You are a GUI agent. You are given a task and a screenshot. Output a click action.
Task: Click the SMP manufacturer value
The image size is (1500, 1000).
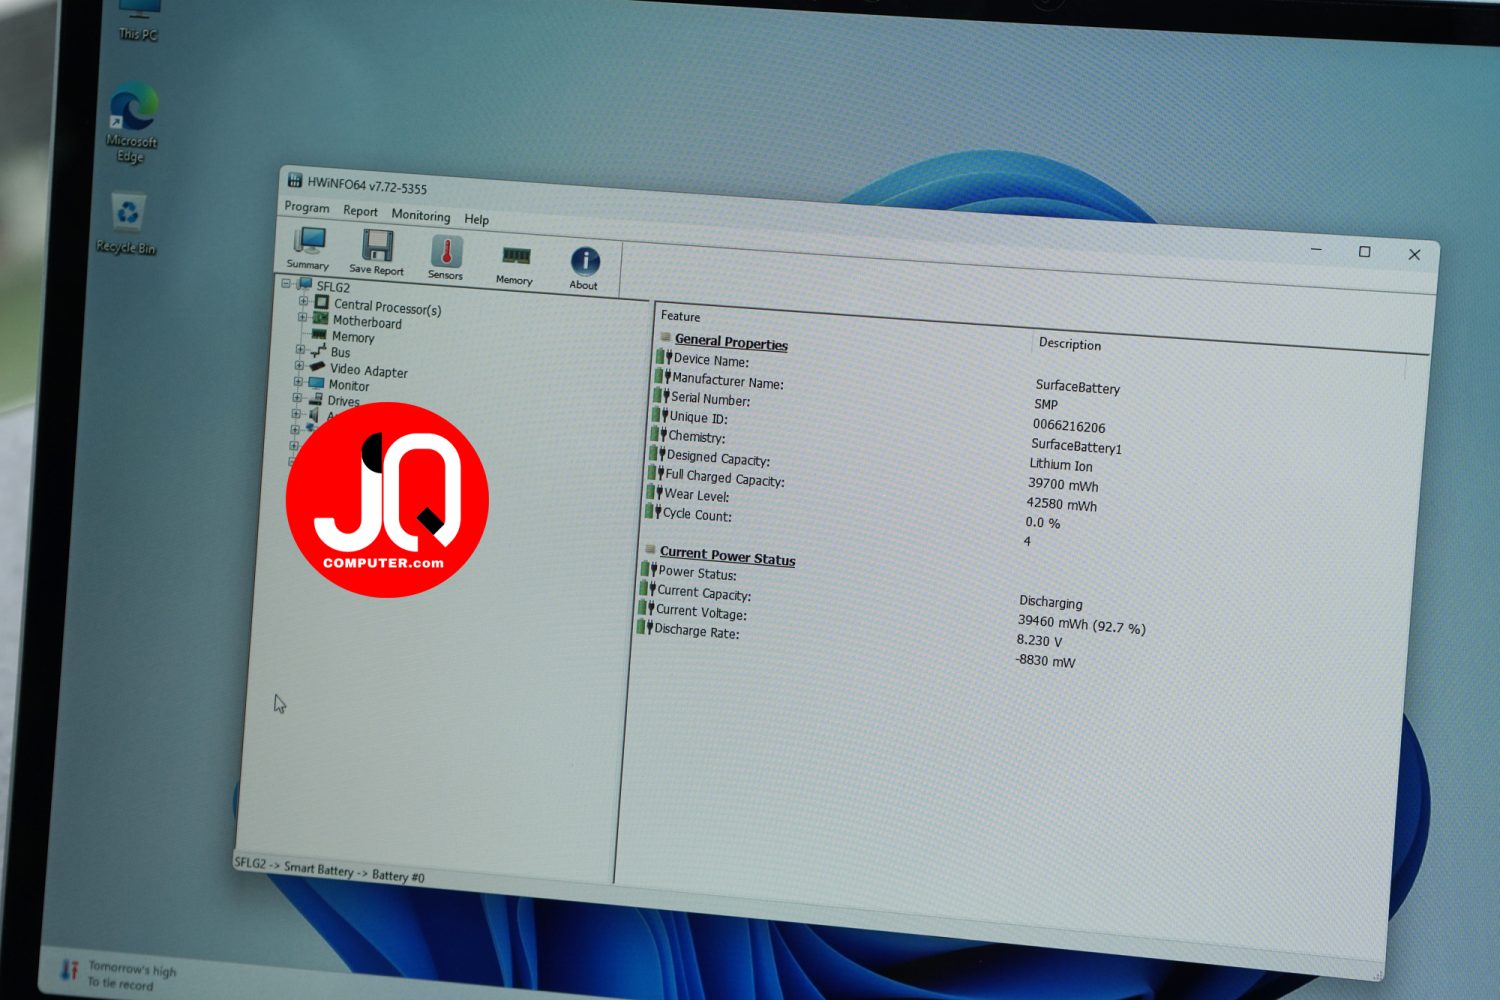[1046, 404]
